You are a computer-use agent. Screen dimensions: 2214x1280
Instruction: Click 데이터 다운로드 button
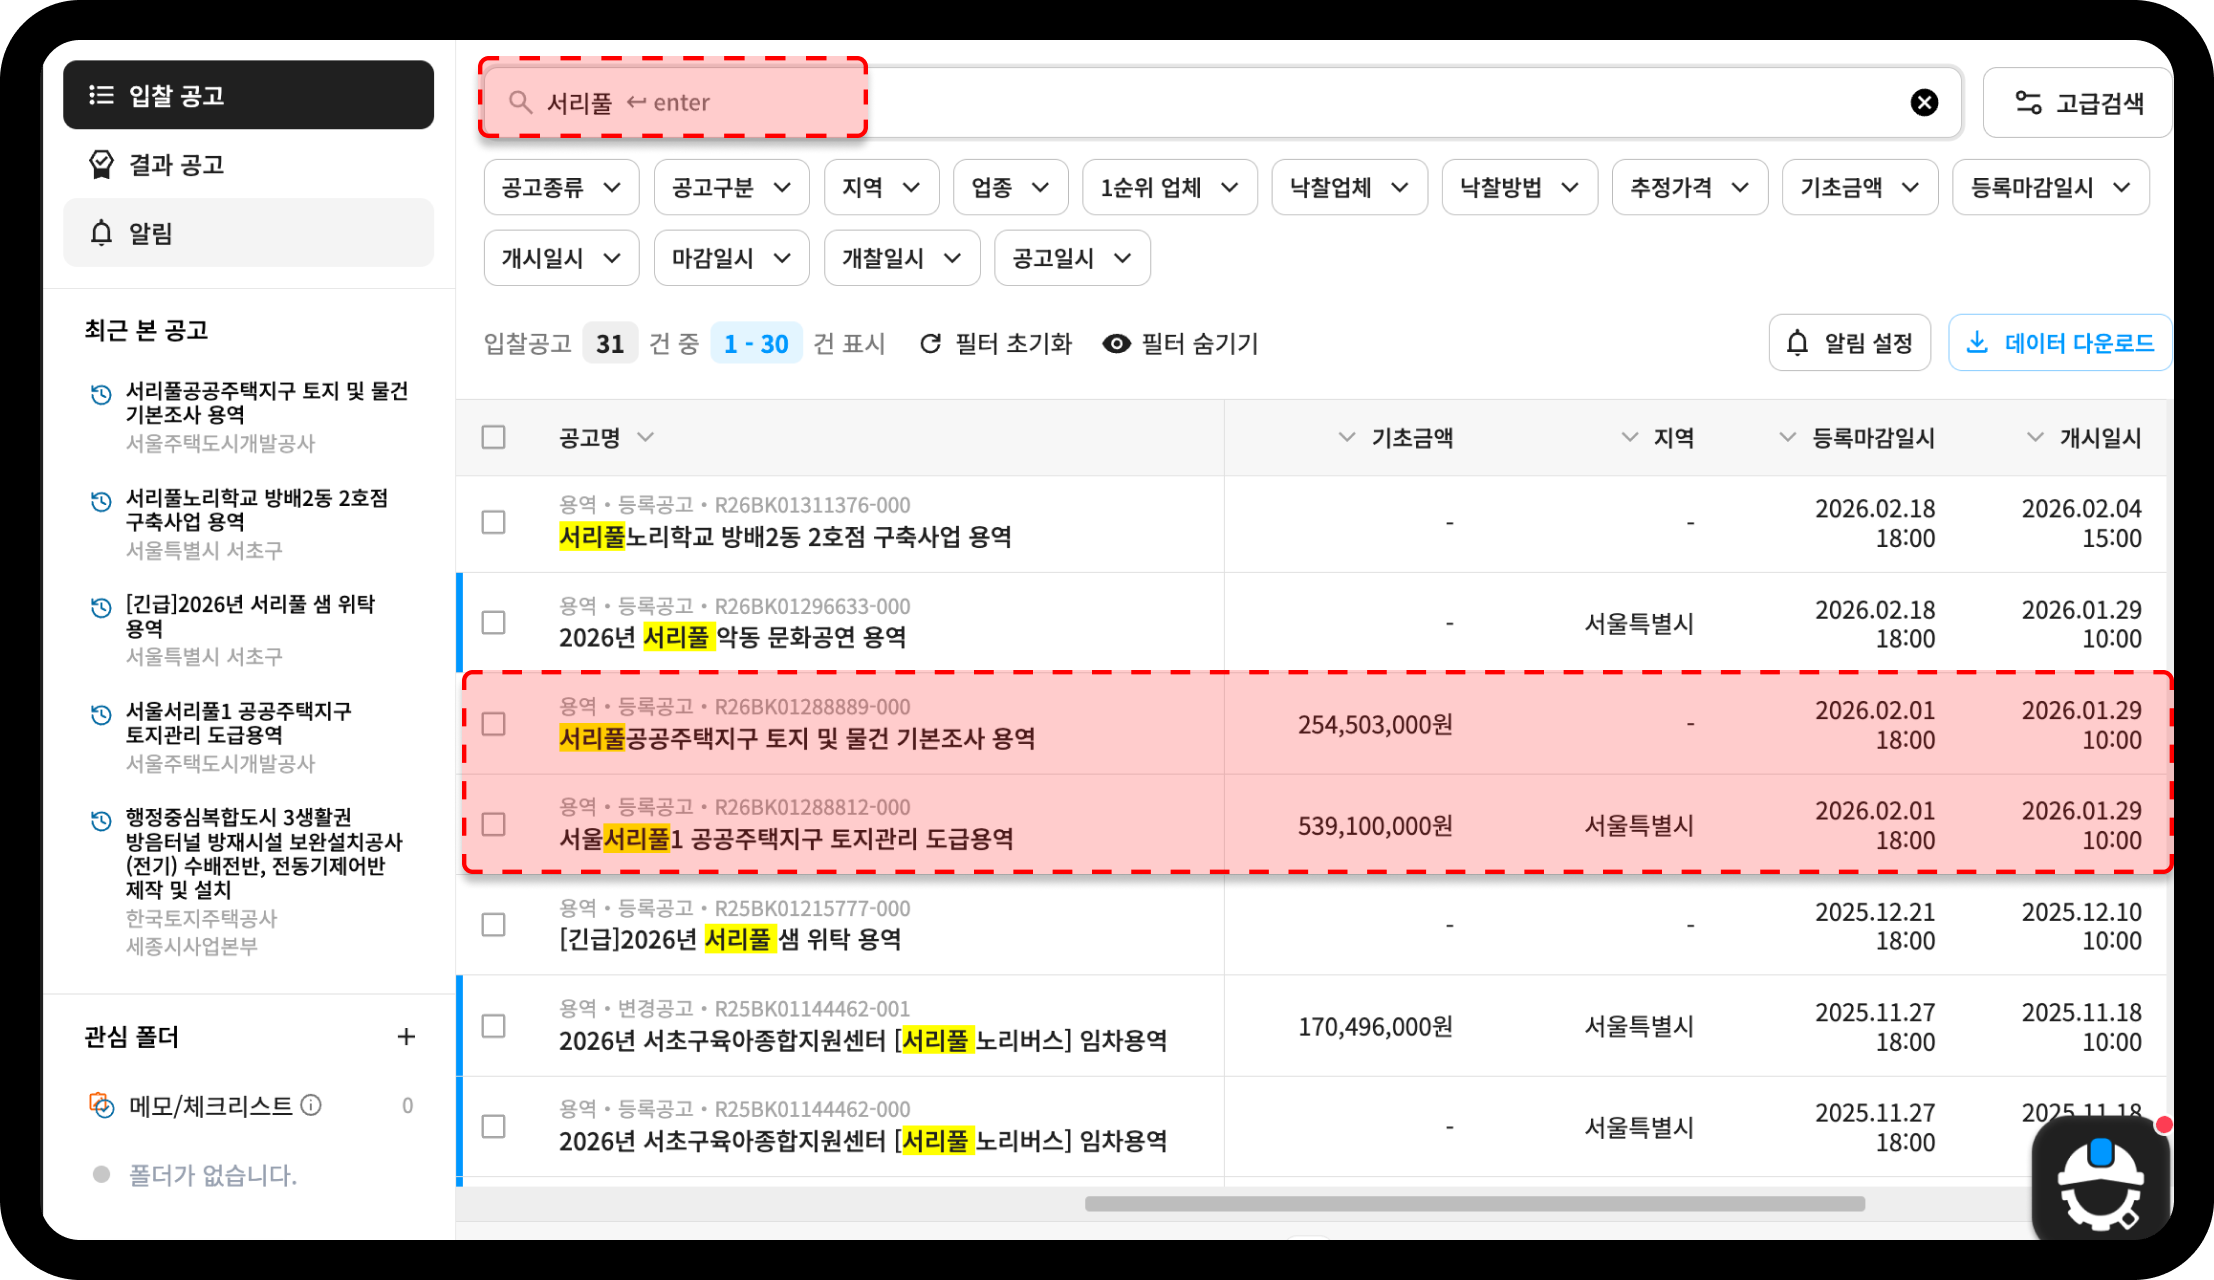coord(2059,343)
